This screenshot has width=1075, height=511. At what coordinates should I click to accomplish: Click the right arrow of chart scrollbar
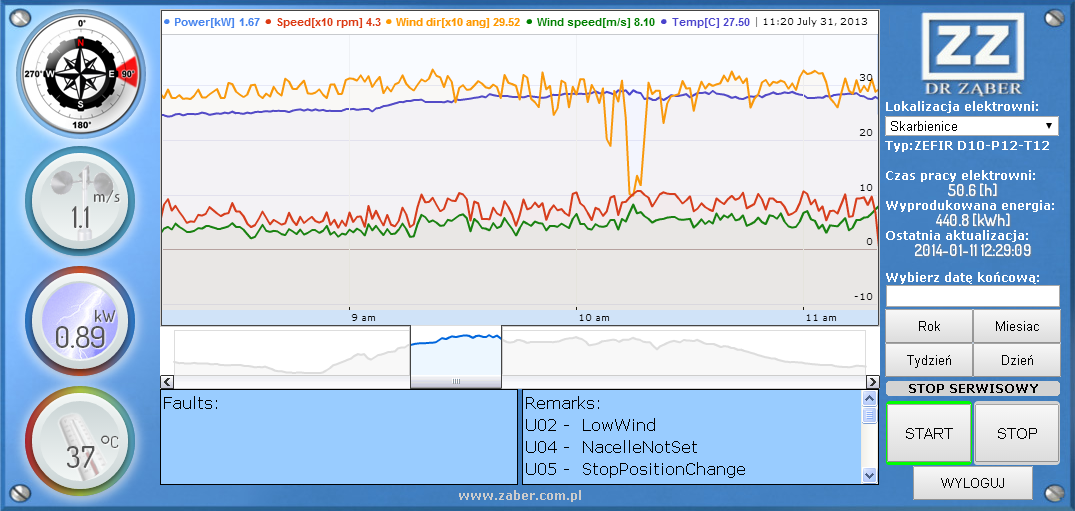pyautogui.click(x=872, y=381)
